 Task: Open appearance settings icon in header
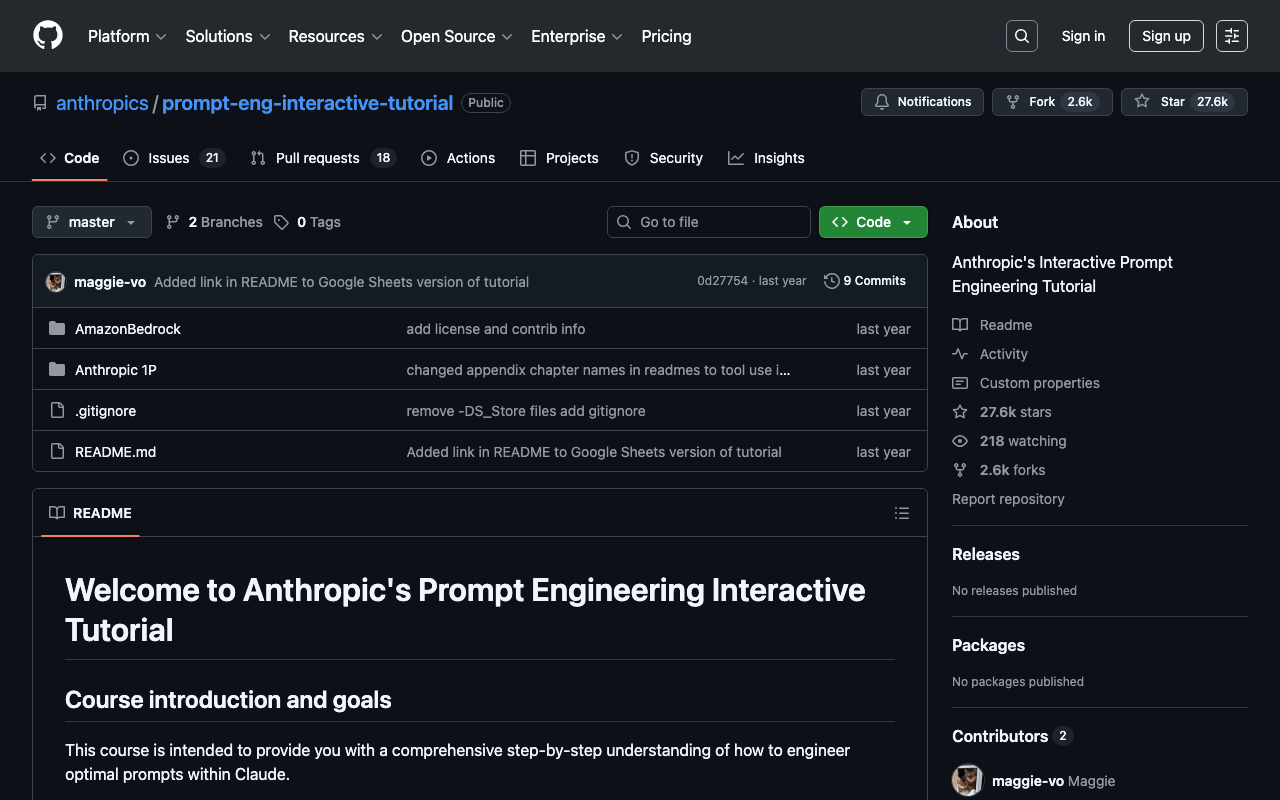(1231, 36)
